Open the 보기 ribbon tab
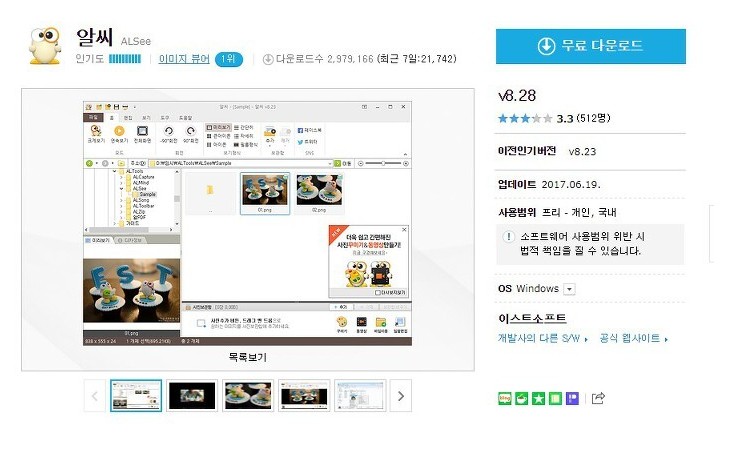Viewport: 739px width, 474px height. coord(146,118)
